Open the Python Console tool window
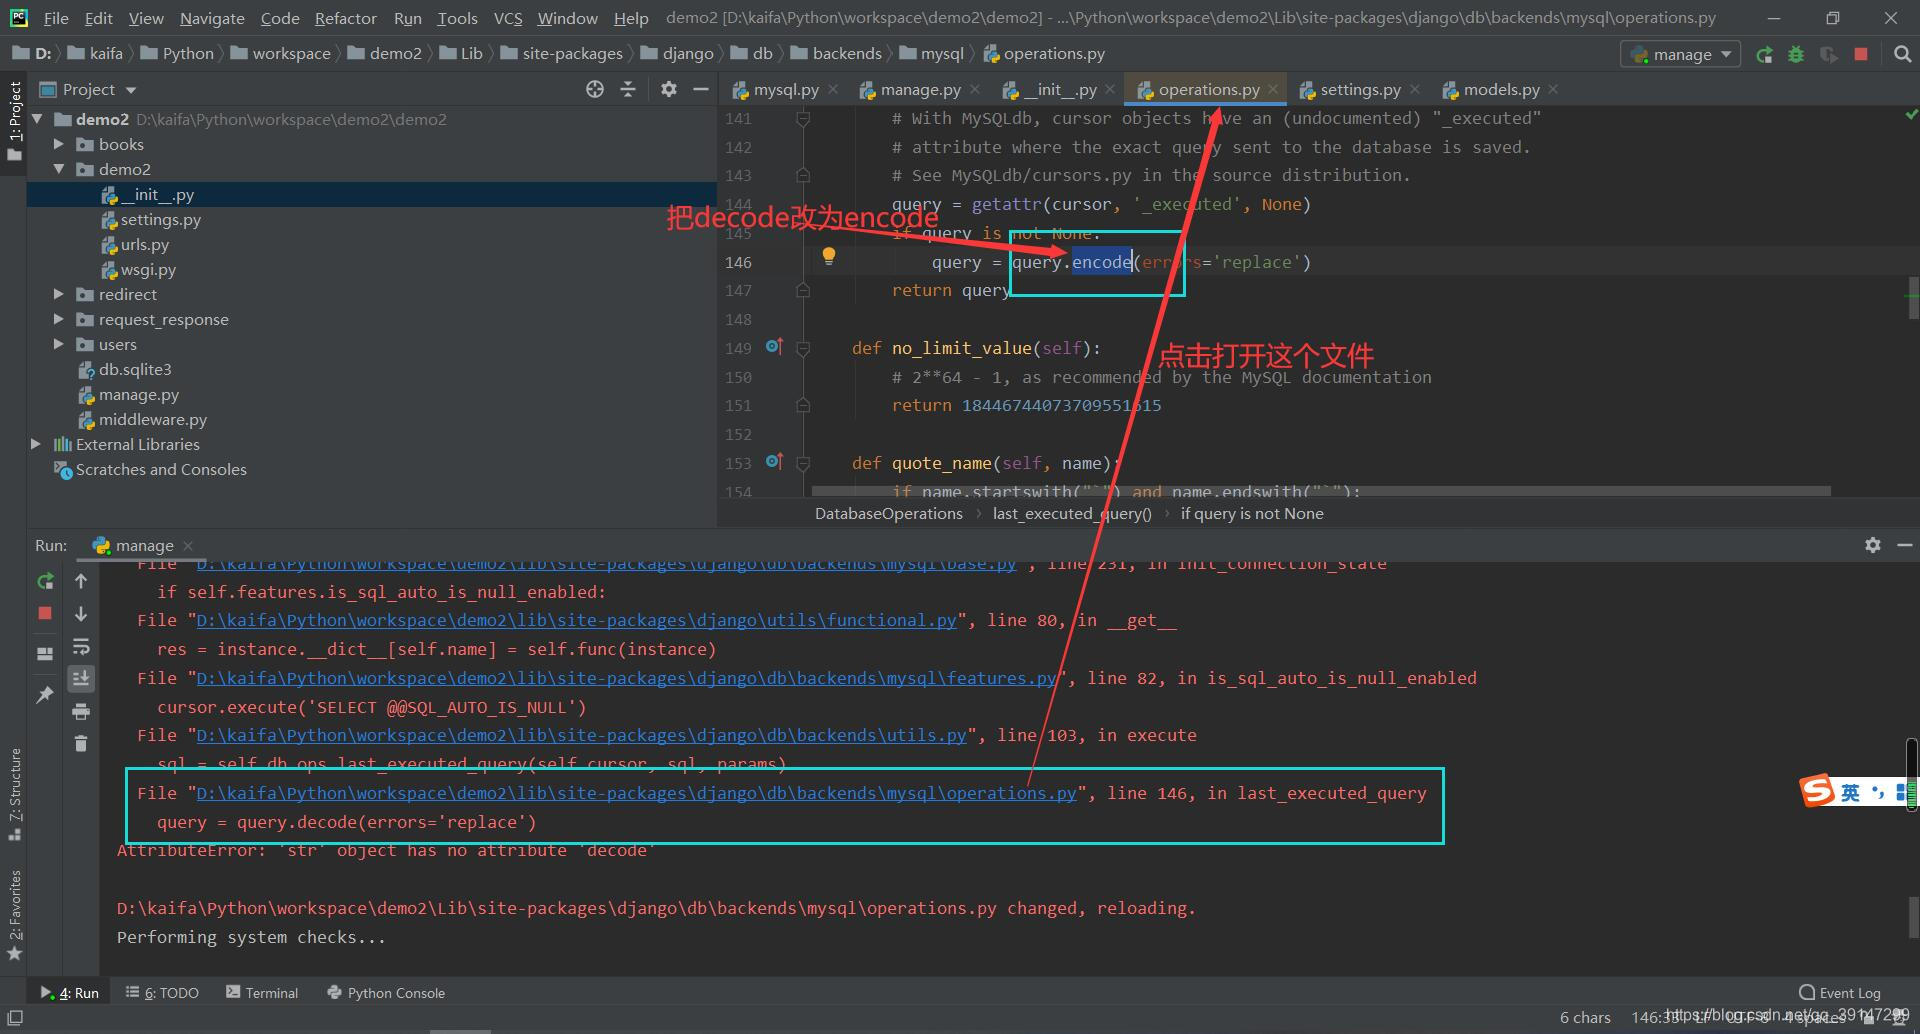The image size is (1920, 1034). [x=386, y=993]
